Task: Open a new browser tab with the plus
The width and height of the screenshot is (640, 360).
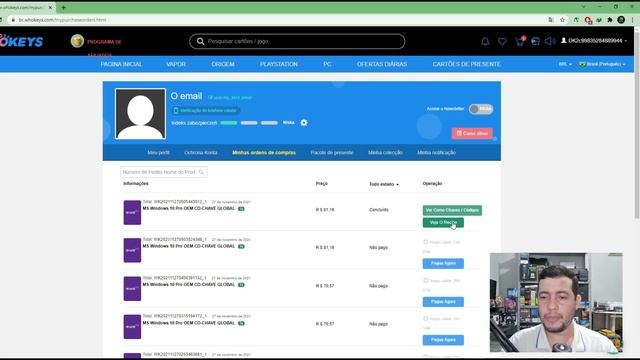Action: click(63, 7)
